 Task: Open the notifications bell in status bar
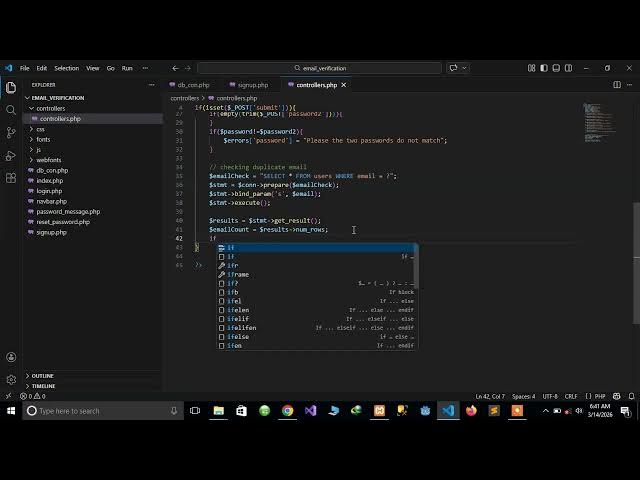click(x=631, y=396)
